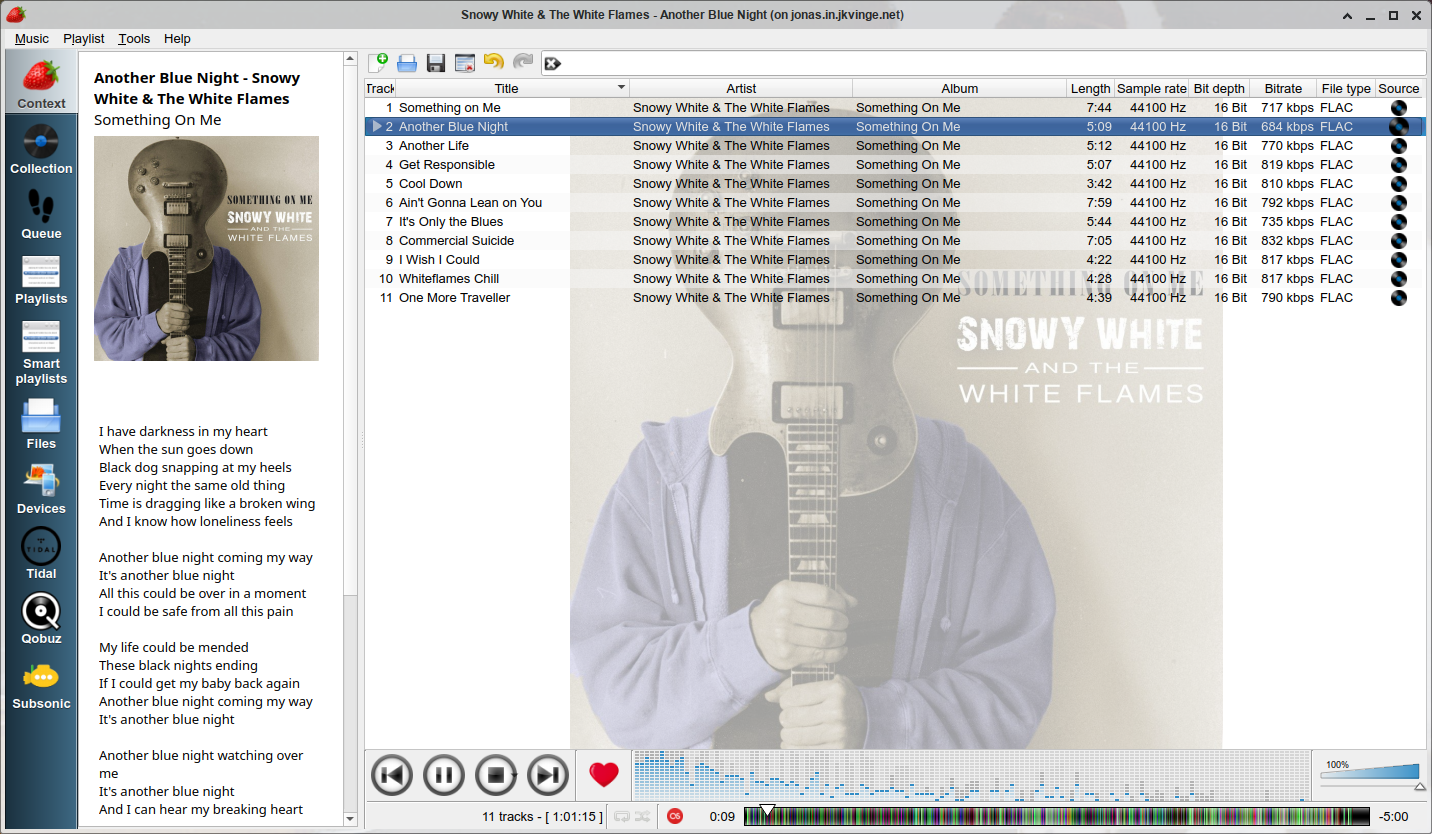Open the Title column sort dropdown
This screenshot has height=834, width=1432.
(621, 88)
